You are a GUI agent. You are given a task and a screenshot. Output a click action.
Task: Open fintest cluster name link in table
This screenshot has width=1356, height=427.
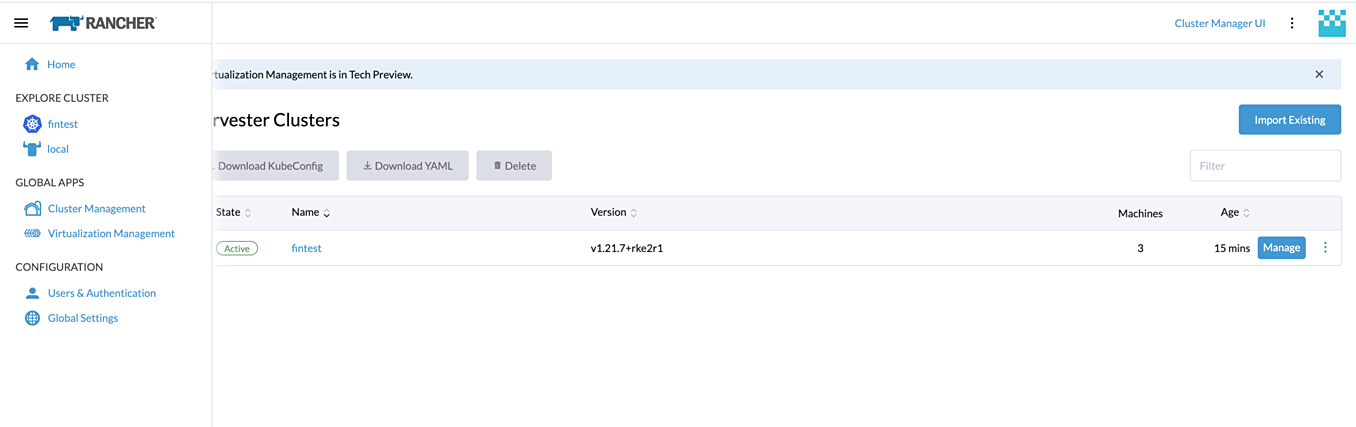[306, 248]
